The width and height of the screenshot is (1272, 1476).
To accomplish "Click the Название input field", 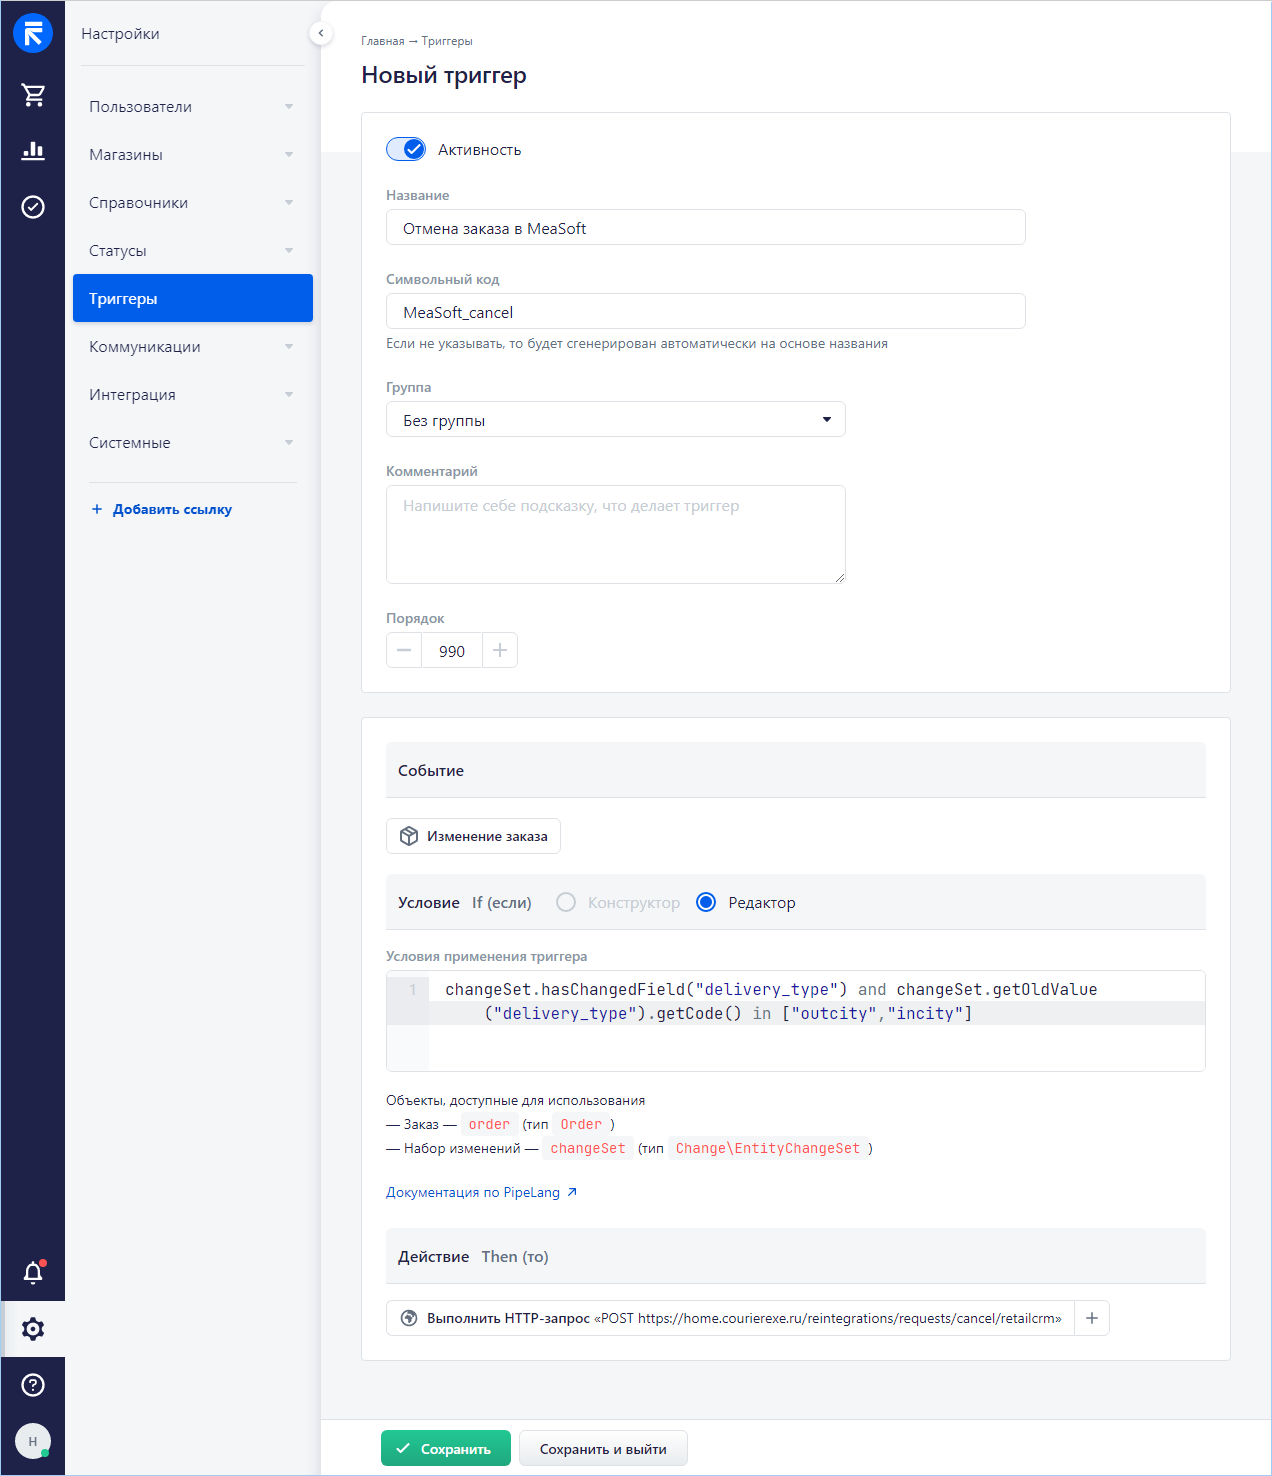I will point(706,227).
